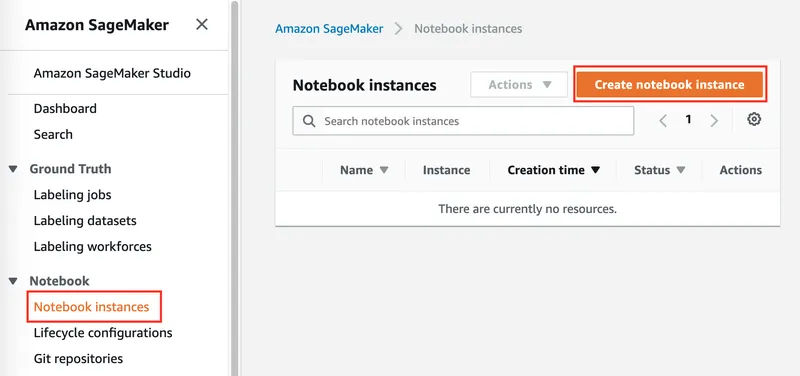Screen dimensions: 800x376
Task: Focus the Search notebook instances field
Action: click(x=463, y=121)
